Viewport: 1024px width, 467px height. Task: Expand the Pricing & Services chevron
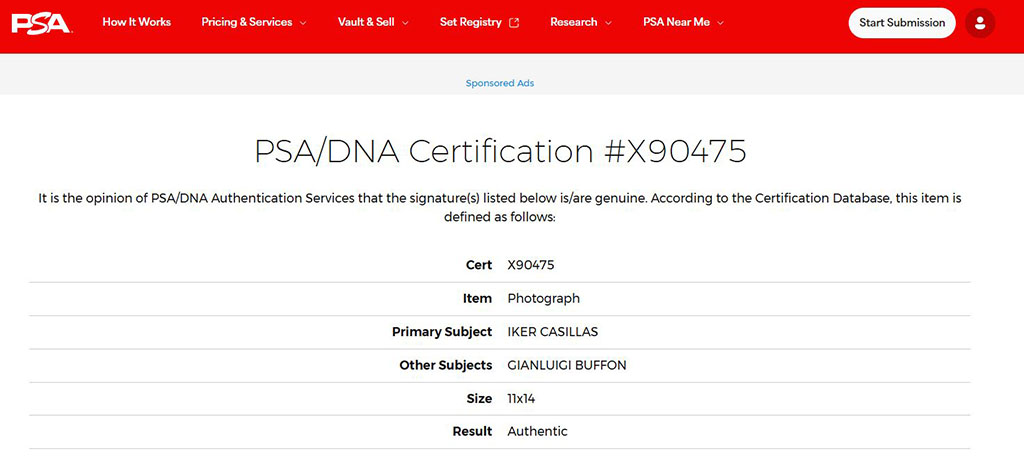(x=303, y=23)
